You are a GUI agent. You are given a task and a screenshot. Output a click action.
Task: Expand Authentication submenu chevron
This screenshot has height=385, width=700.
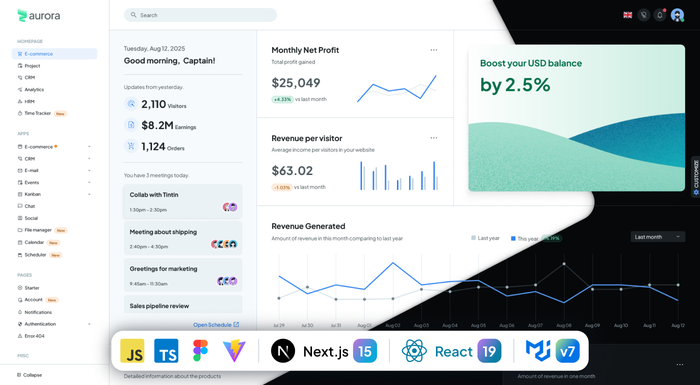(89, 324)
